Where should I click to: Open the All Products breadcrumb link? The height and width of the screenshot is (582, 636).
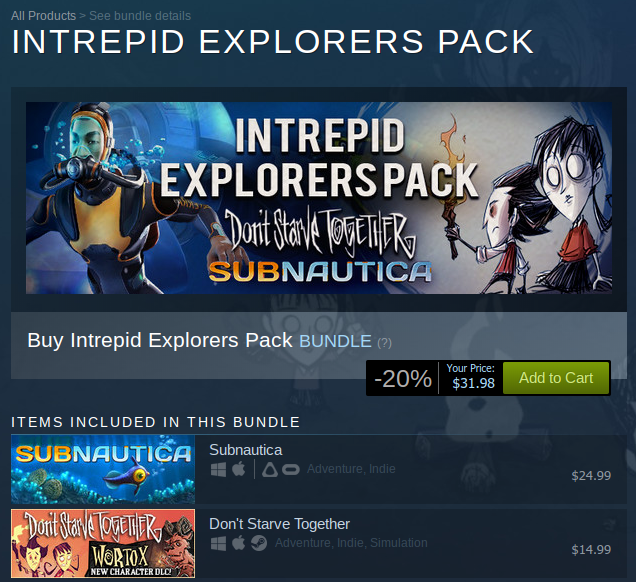coord(43,16)
